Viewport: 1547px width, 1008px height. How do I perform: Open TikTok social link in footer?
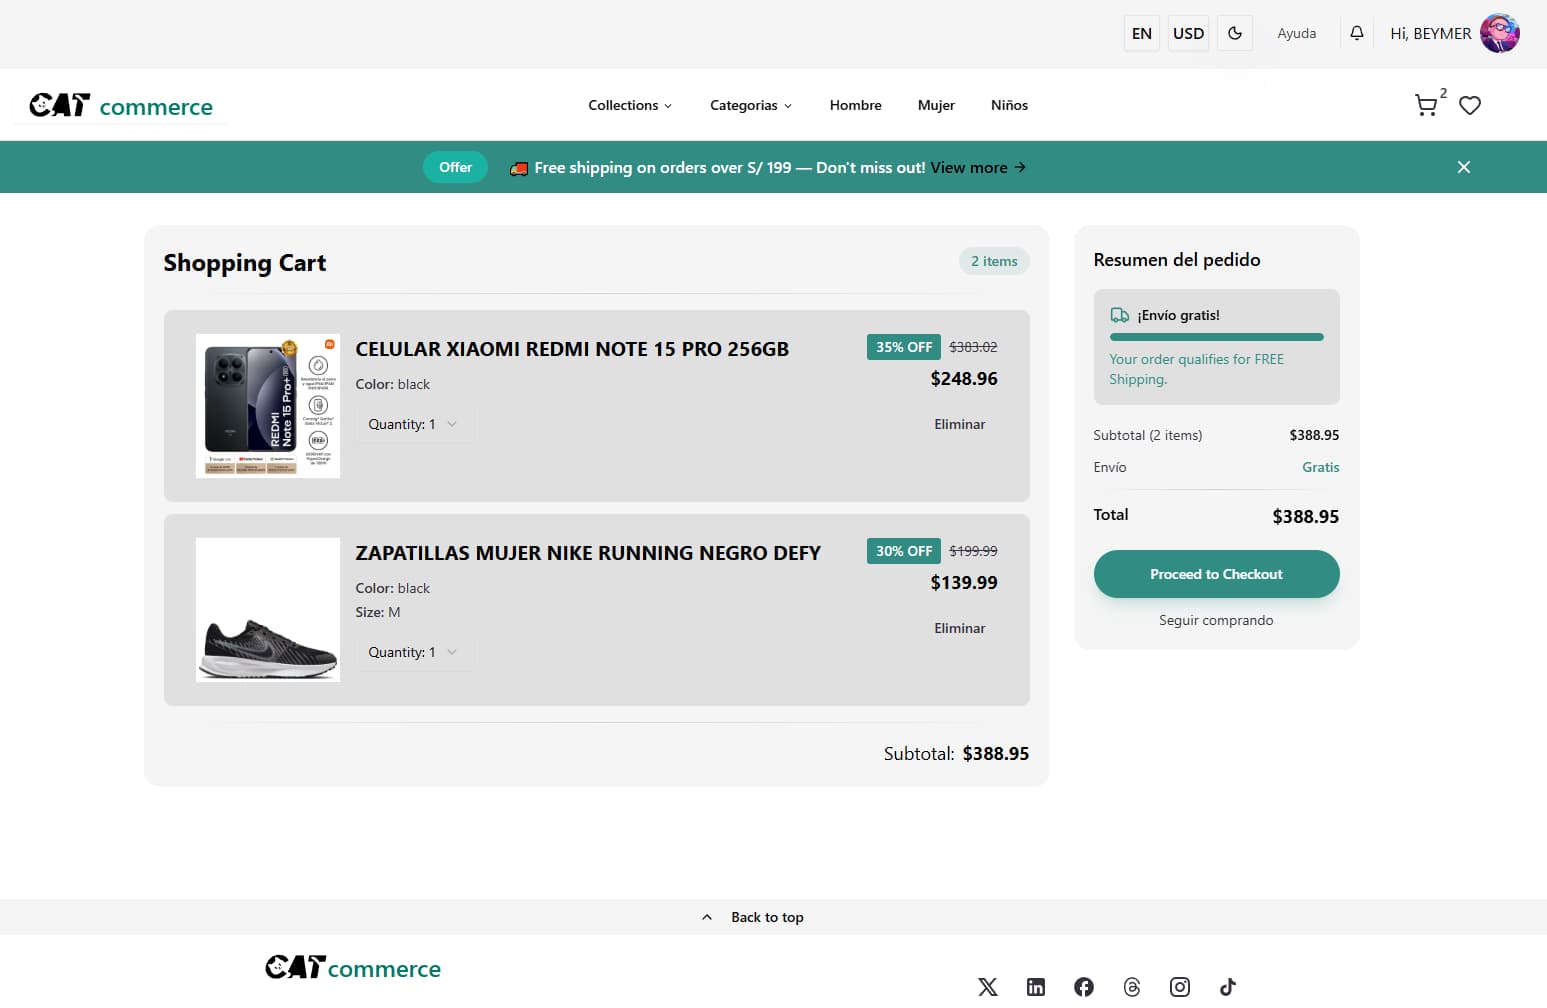click(x=1228, y=987)
